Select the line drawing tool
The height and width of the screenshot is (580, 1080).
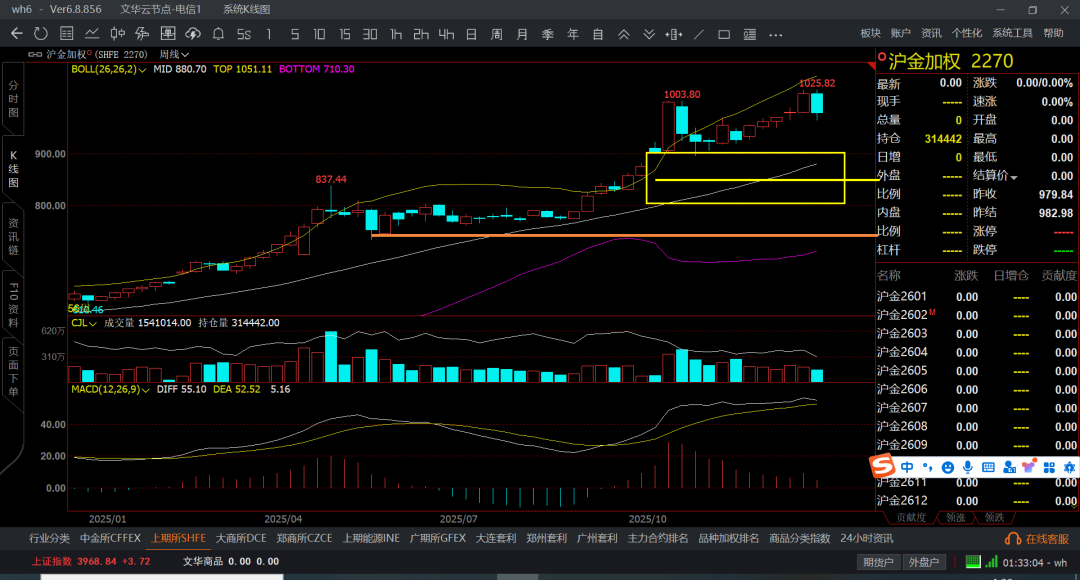698,34
